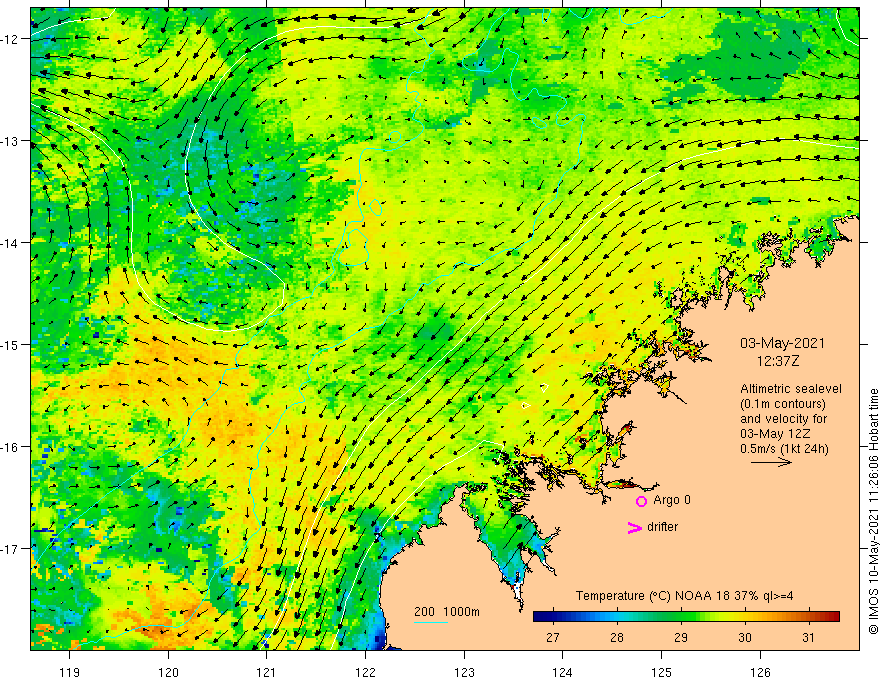This screenshot has height=680, width=880.
Task: Click the text '0.5m/s (1kt 24h)'
Action: (x=784, y=449)
